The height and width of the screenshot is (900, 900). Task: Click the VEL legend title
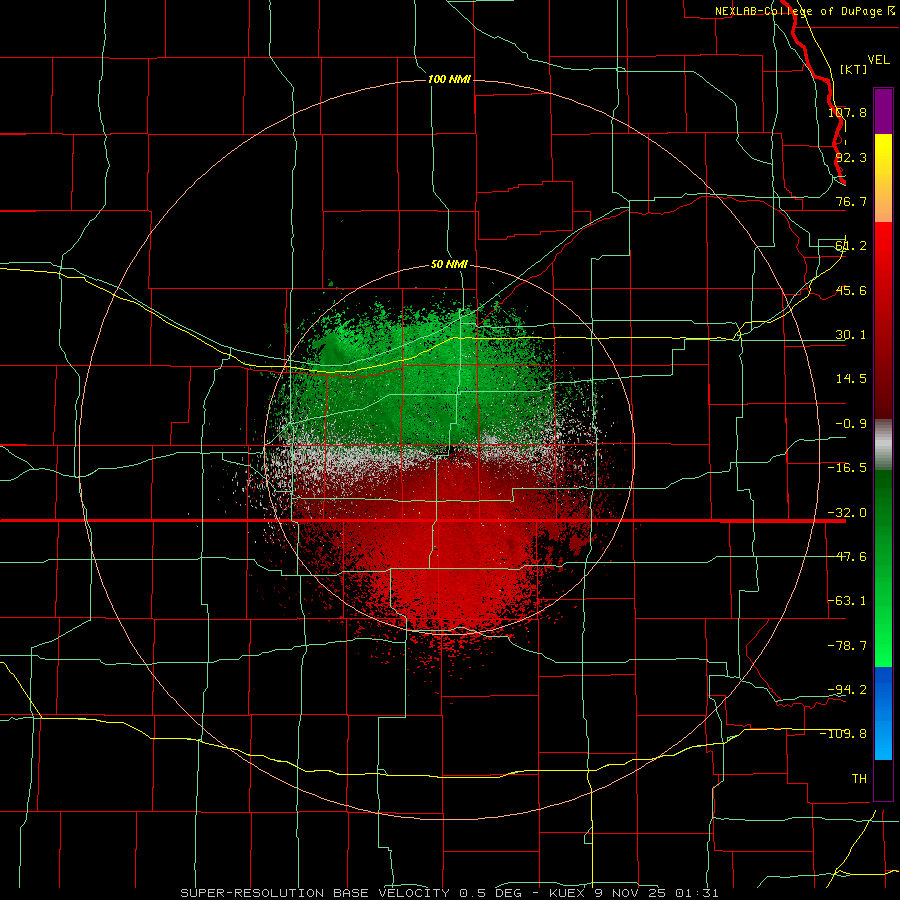point(878,60)
